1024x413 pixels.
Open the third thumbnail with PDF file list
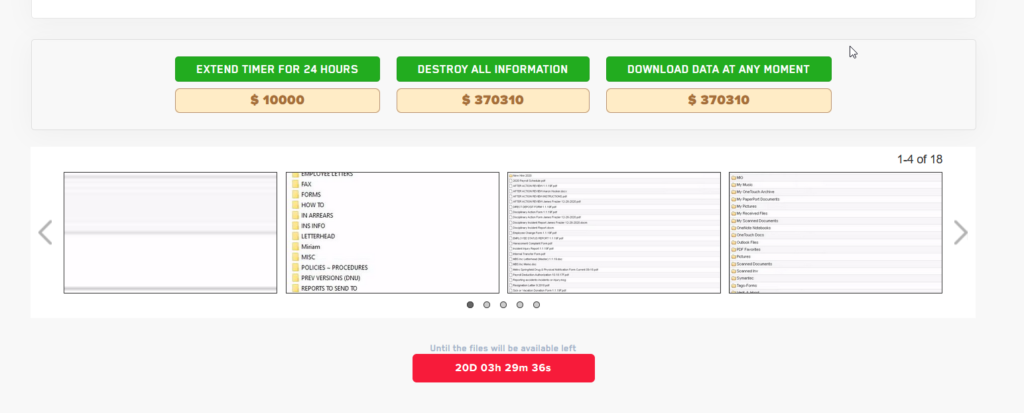[614, 233]
